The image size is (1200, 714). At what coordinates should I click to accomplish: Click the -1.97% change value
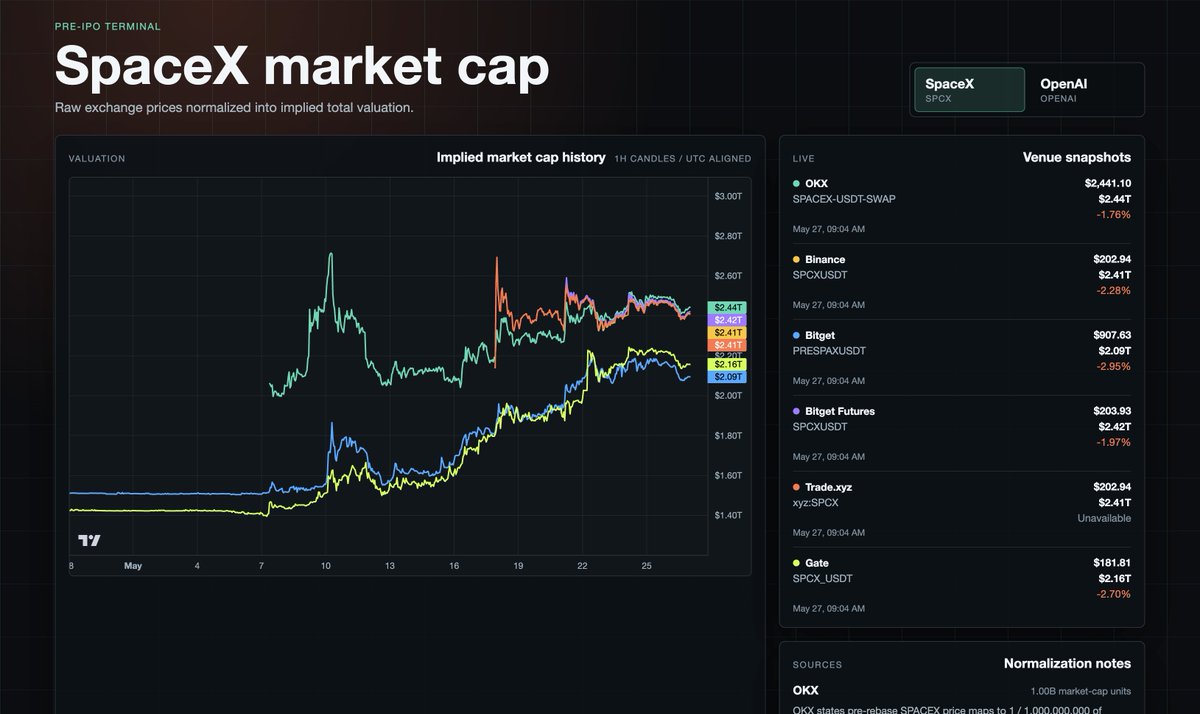pyautogui.click(x=1114, y=442)
